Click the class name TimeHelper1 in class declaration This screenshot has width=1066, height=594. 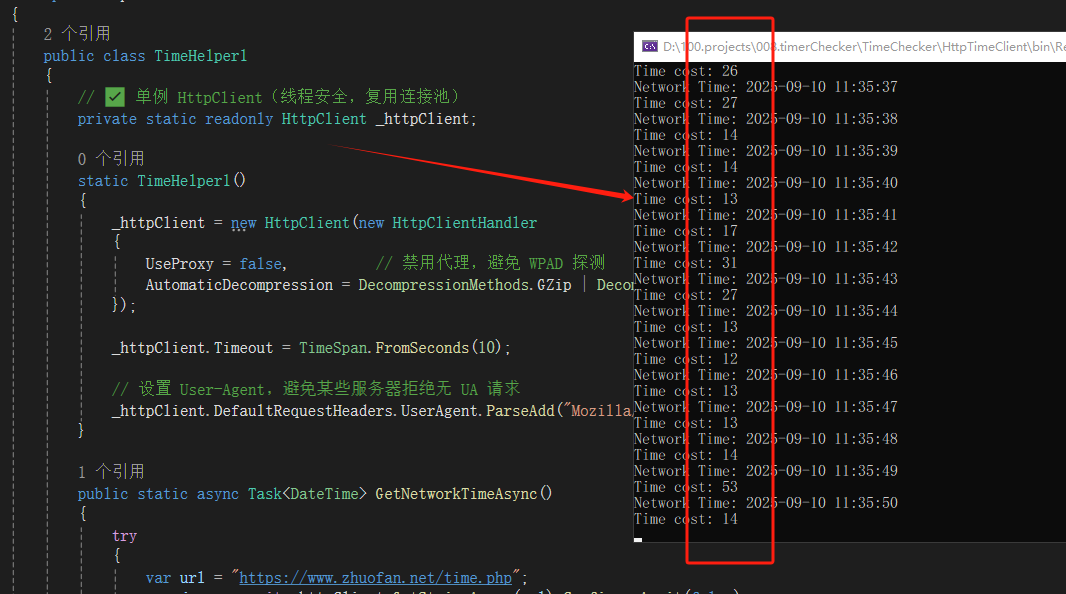pyautogui.click(x=201, y=56)
